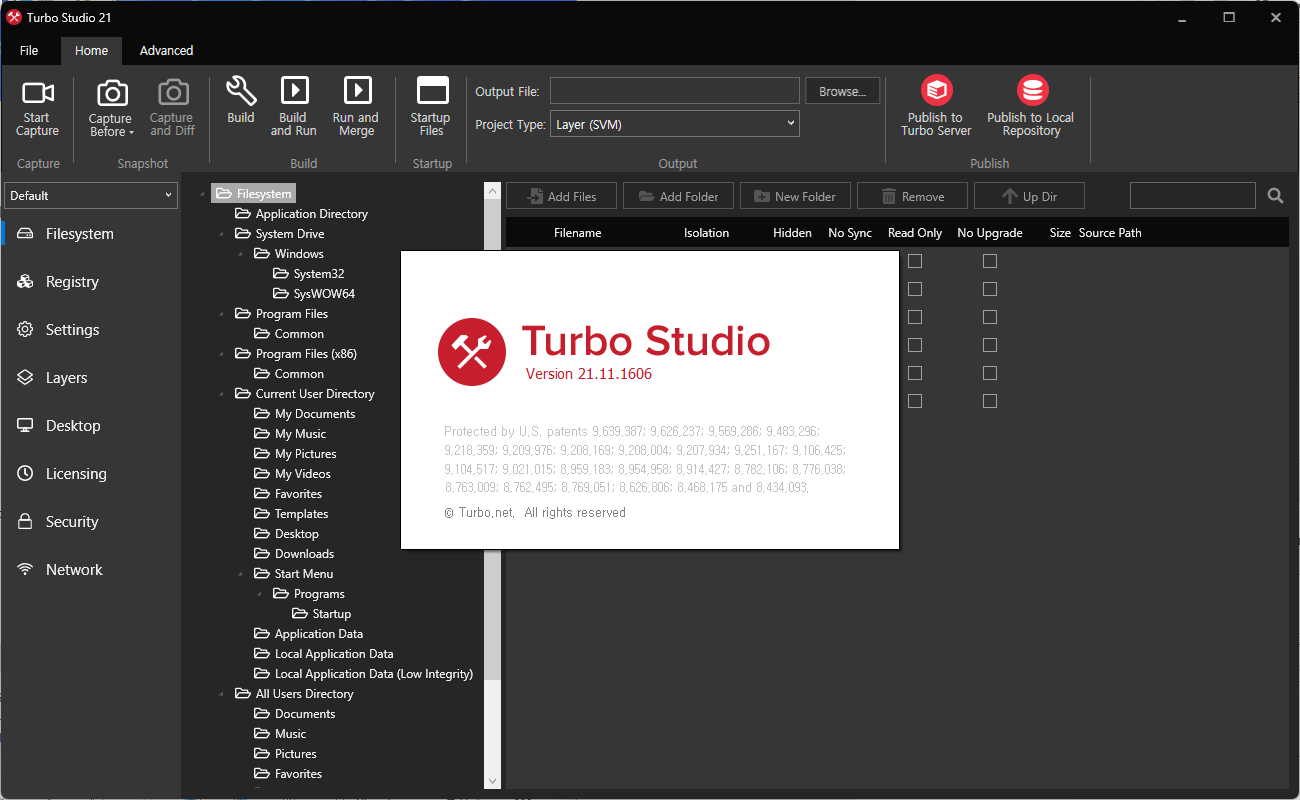The image size is (1300, 800).
Task: Open the Default configuration dropdown
Action: click(x=91, y=195)
